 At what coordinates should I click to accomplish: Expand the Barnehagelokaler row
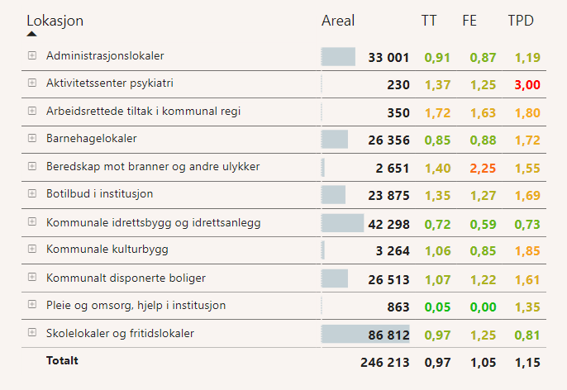point(32,138)
